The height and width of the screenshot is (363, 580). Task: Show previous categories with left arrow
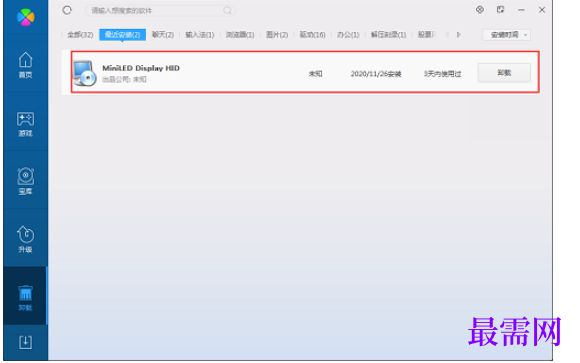[447, 35]
